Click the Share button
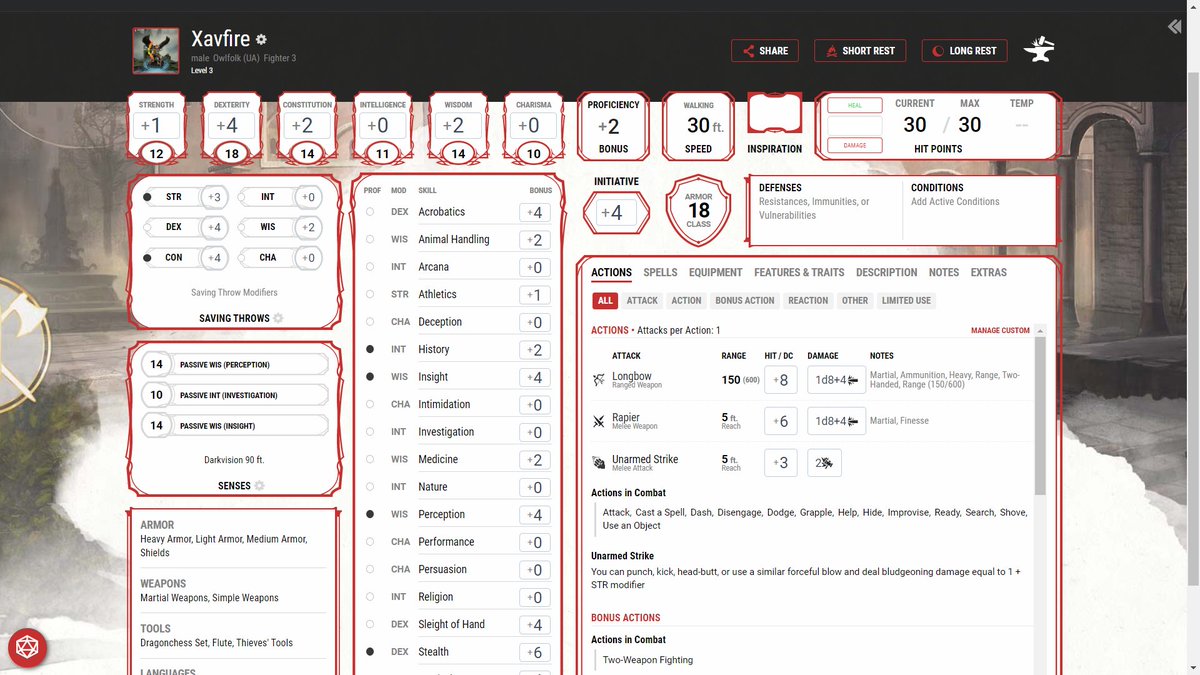Screen dimensions: 1200x675 765,51
